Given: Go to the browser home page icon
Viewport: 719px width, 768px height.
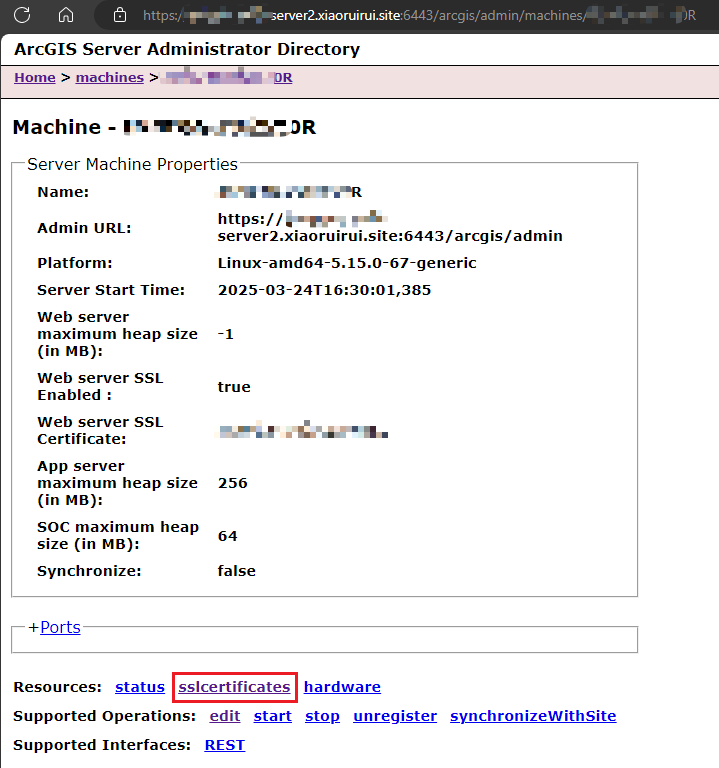Looking at the screenshot, I should 66,15.
